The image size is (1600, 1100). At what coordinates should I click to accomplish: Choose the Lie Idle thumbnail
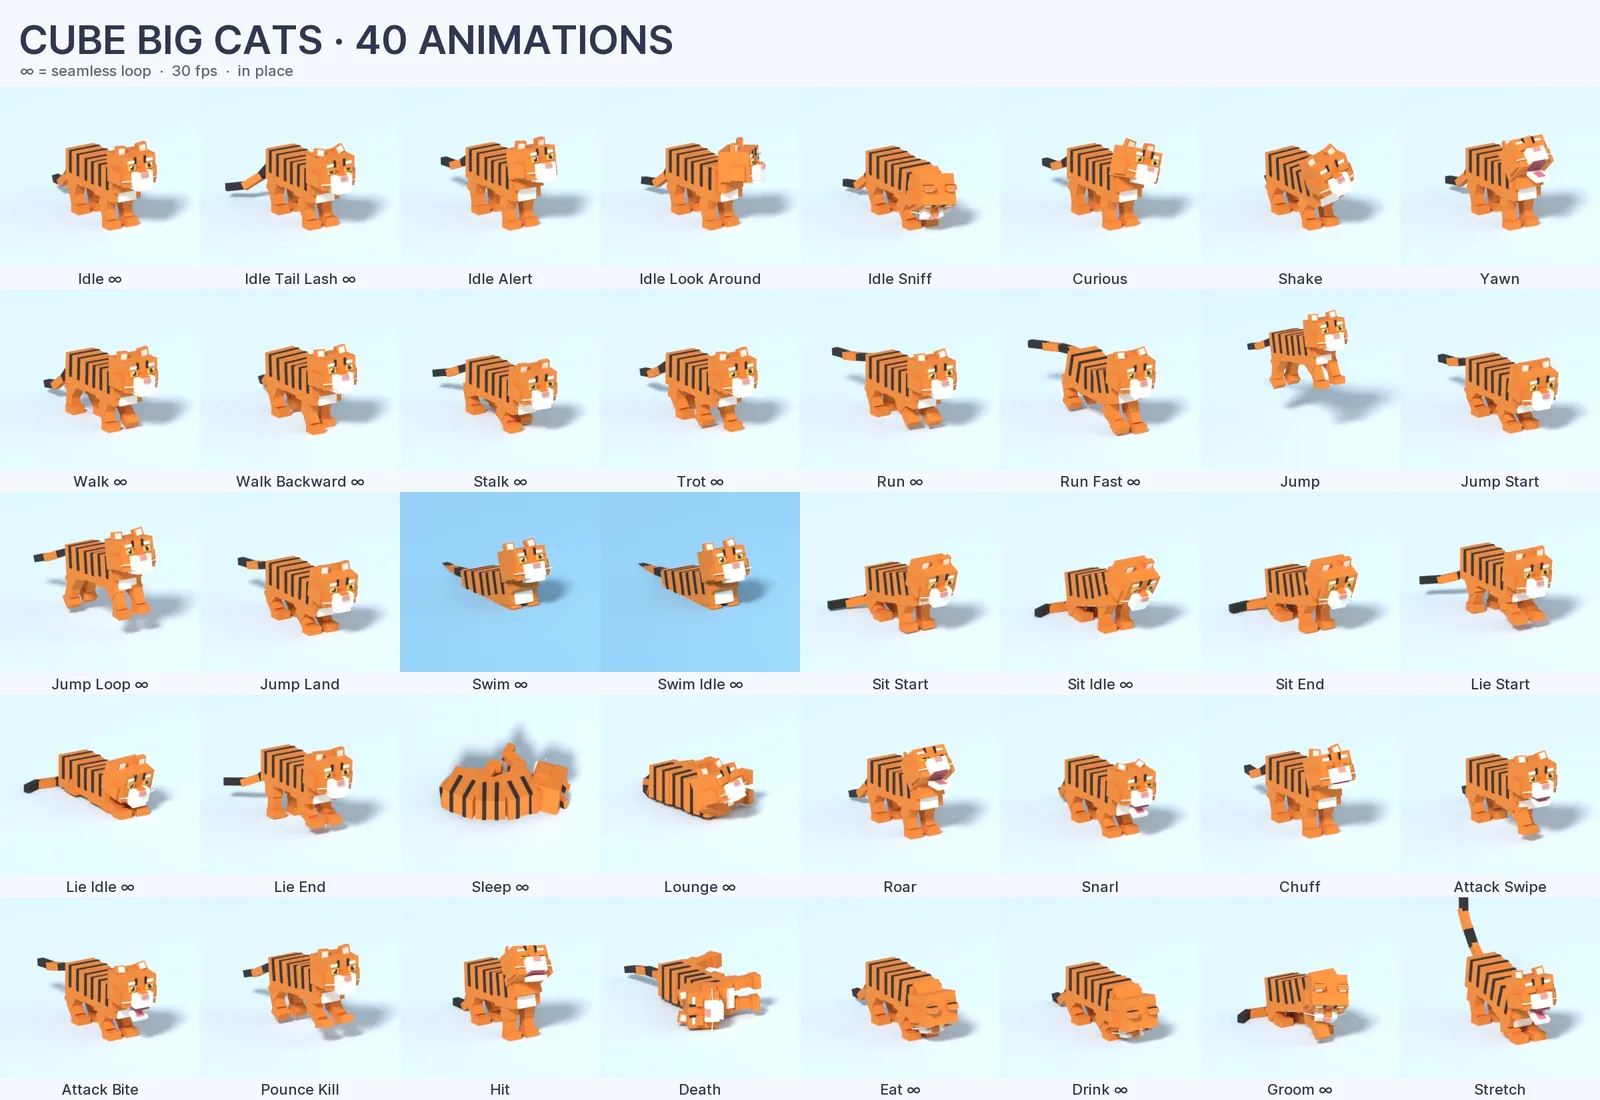[x=100, y=785]
